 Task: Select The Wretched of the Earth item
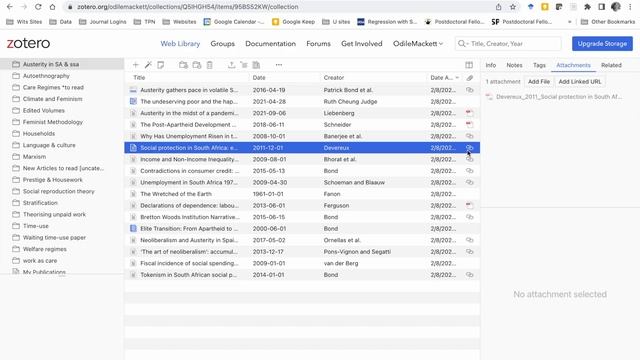(302, 194)
